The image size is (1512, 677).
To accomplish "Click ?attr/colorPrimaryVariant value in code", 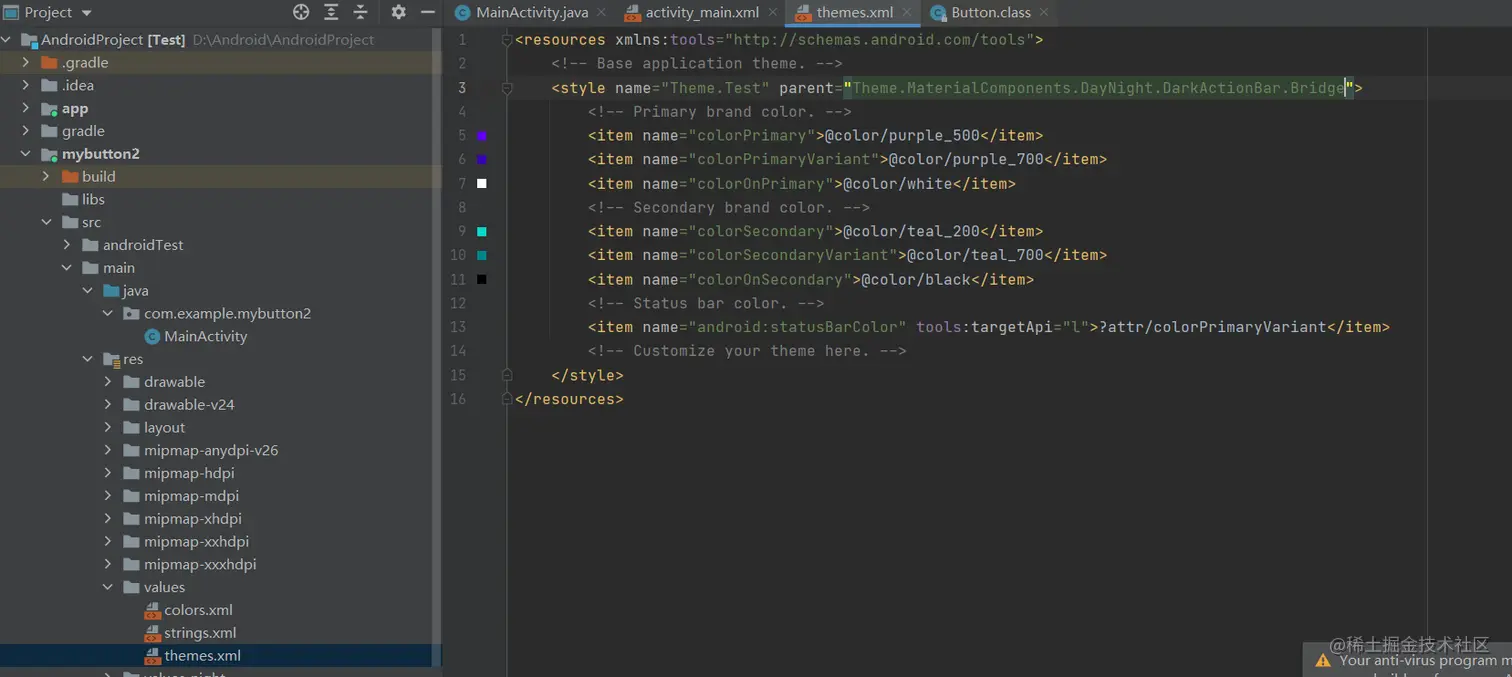I will click(x=1212, y=327).
